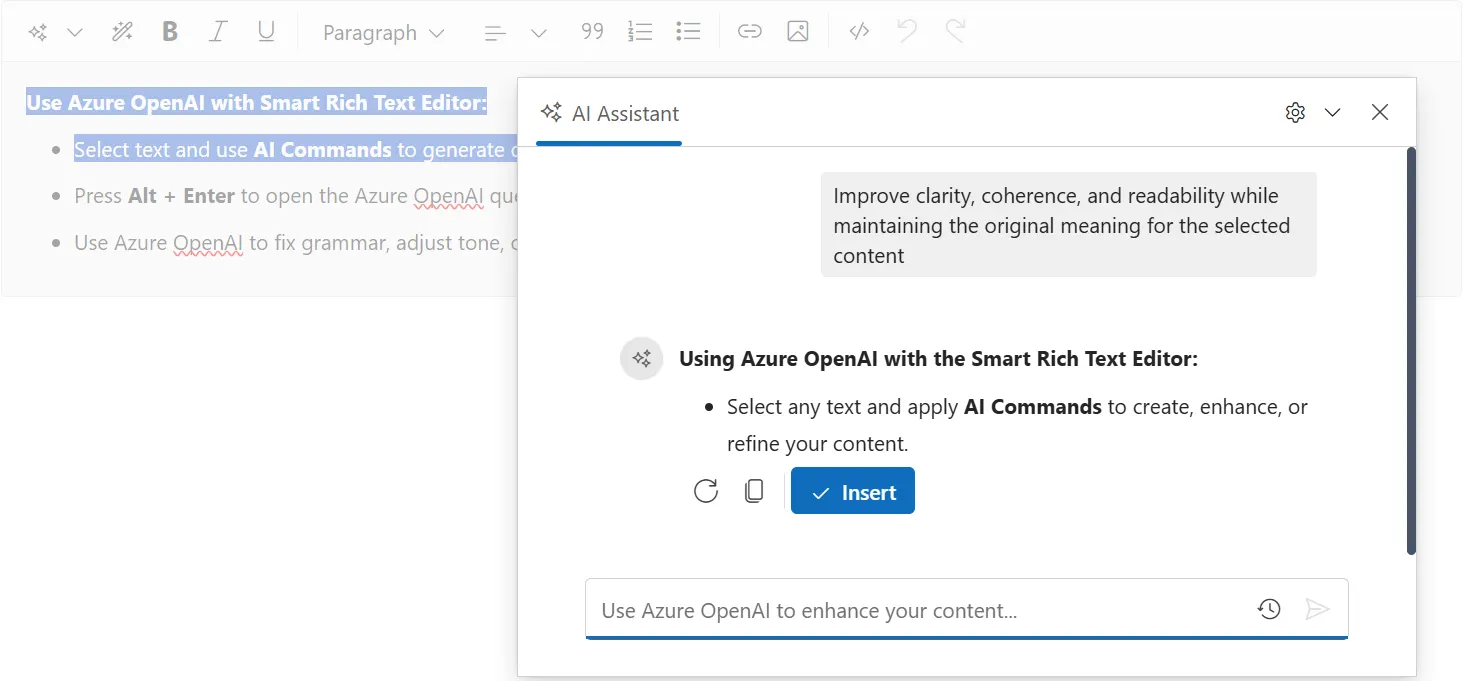The height and width of the screenshot is (681, 1465).
Task: Click the magic wand AI query icon
Action: 122,32
